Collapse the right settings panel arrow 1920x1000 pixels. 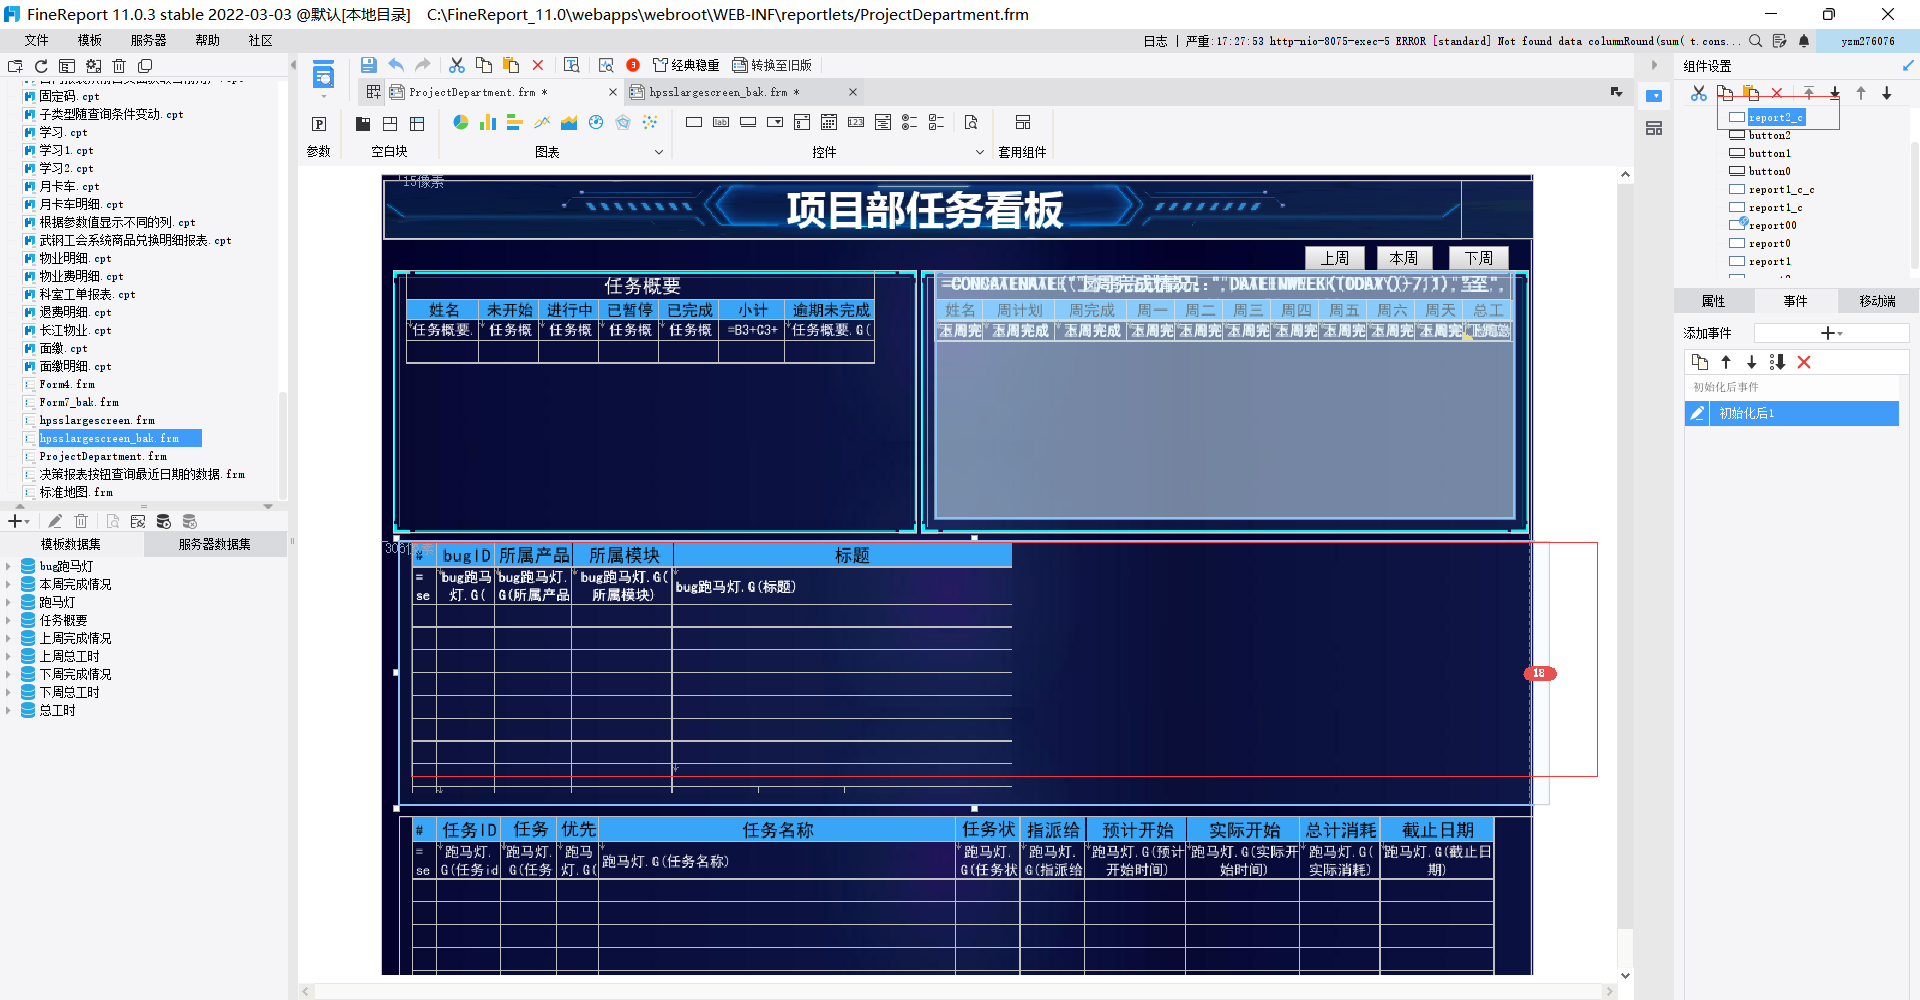(1655, 65)
